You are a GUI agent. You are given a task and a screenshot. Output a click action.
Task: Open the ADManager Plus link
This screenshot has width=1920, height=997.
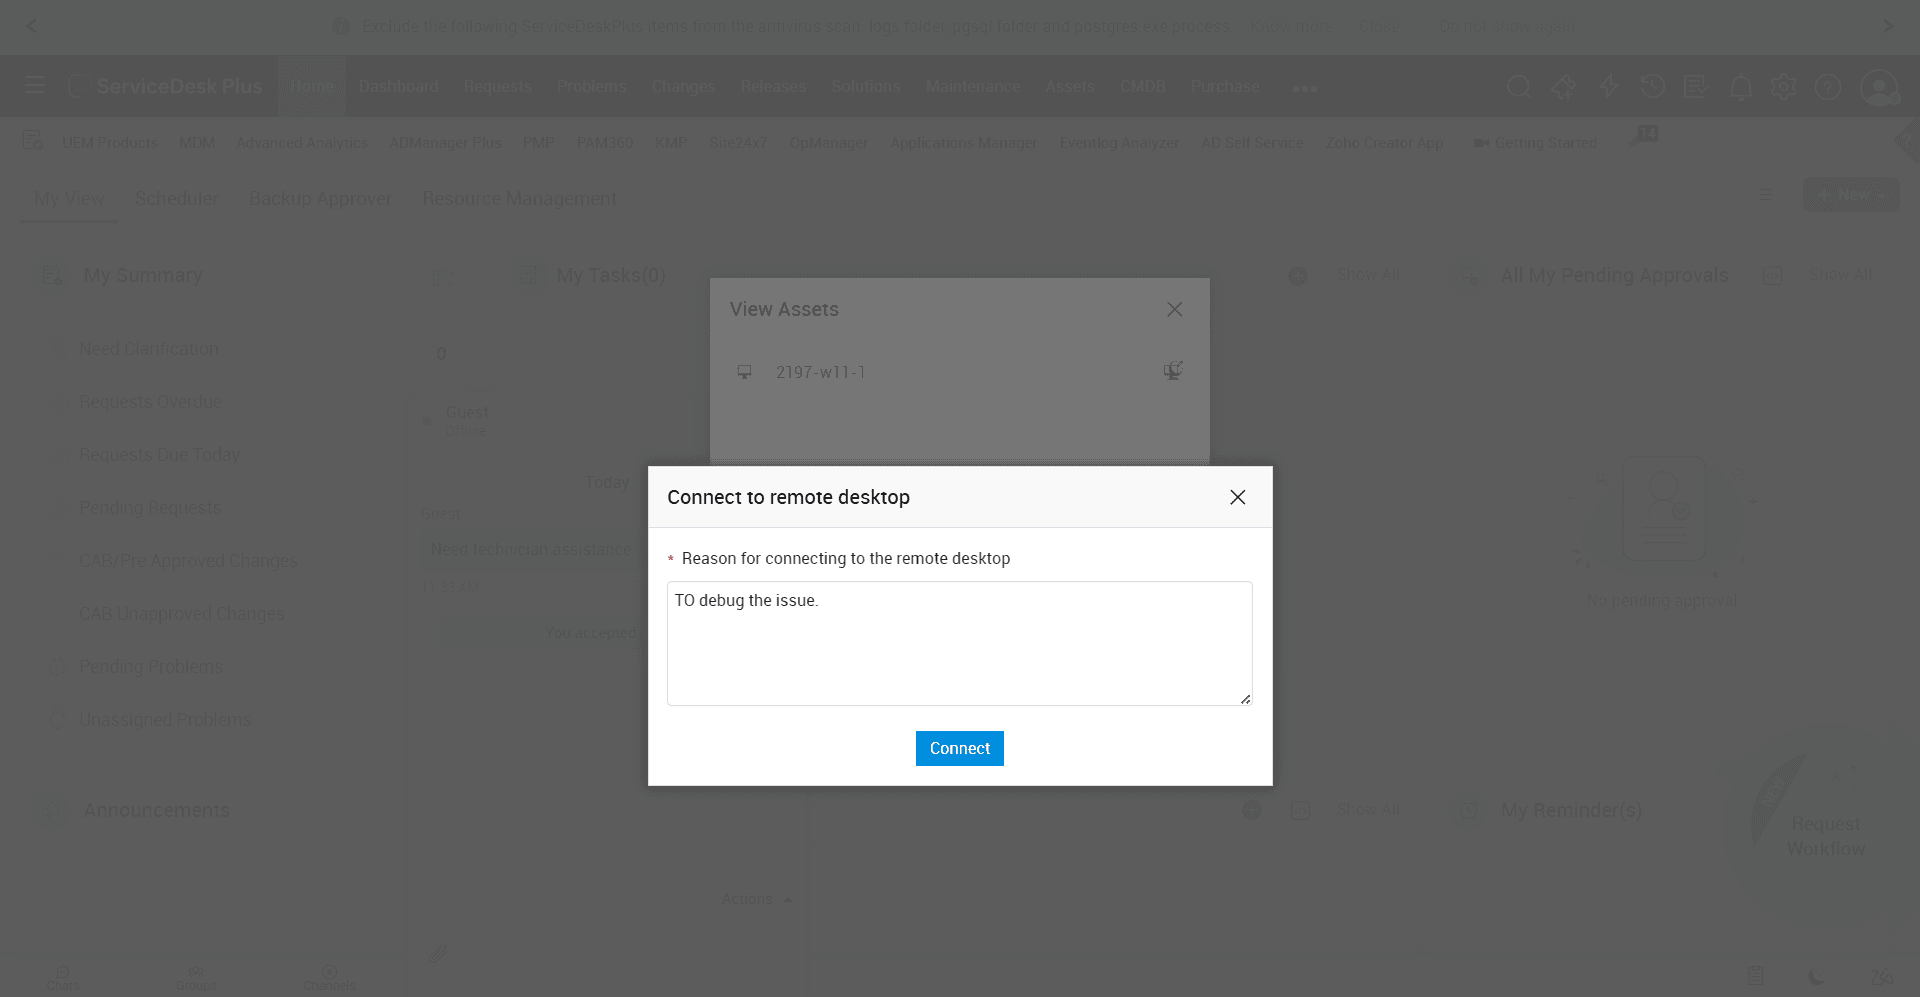[x=445, y=143]
